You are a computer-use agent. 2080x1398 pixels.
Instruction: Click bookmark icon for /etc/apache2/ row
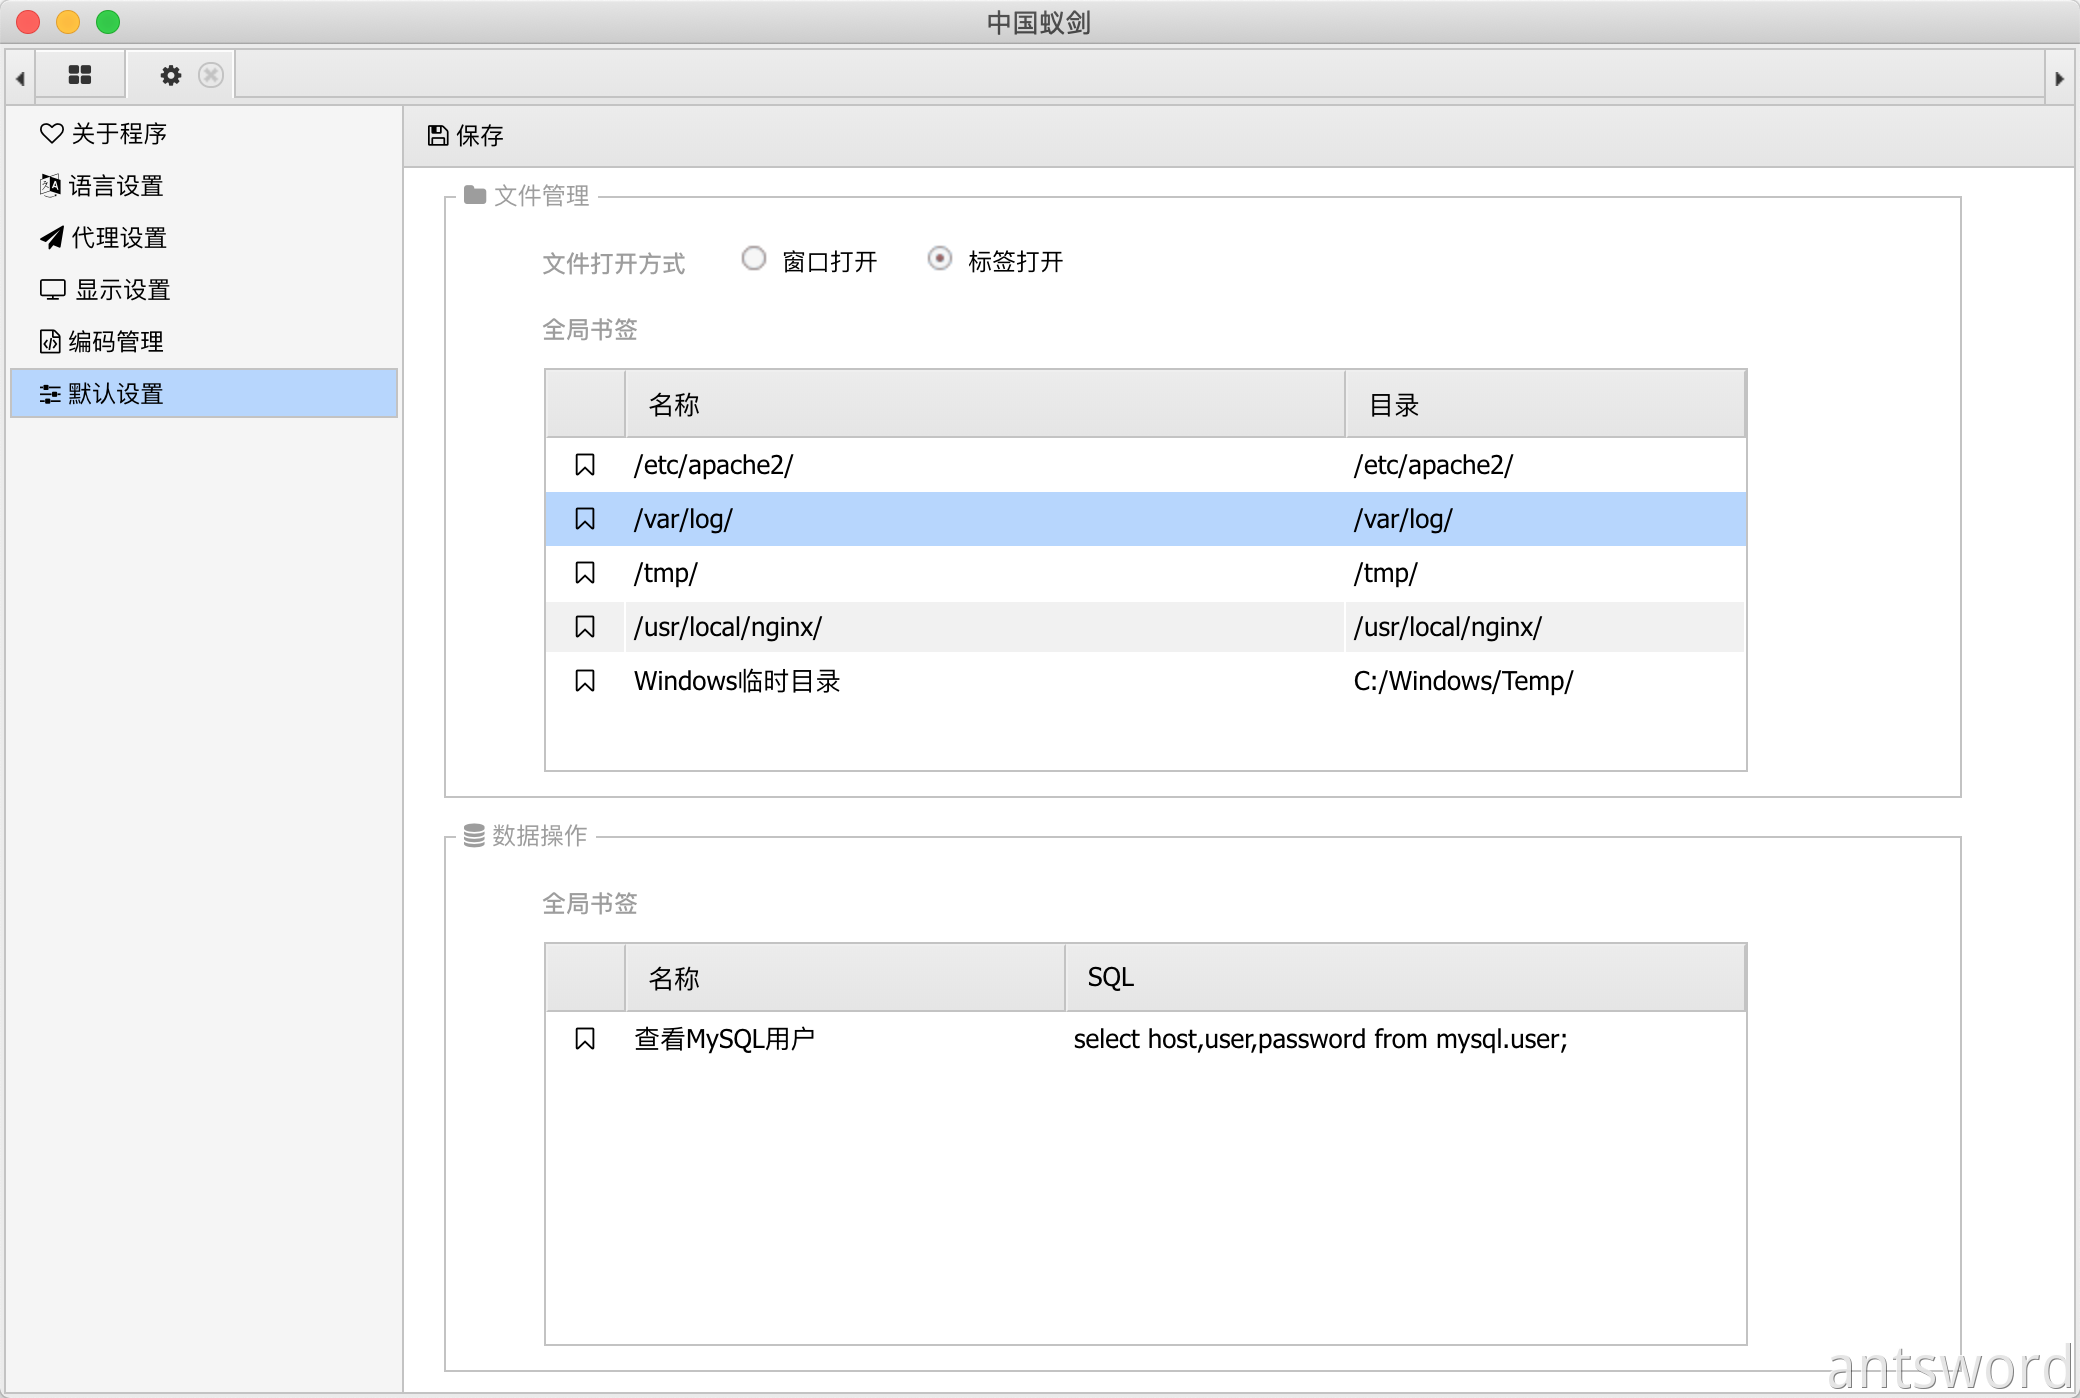[x=585, y=465]
